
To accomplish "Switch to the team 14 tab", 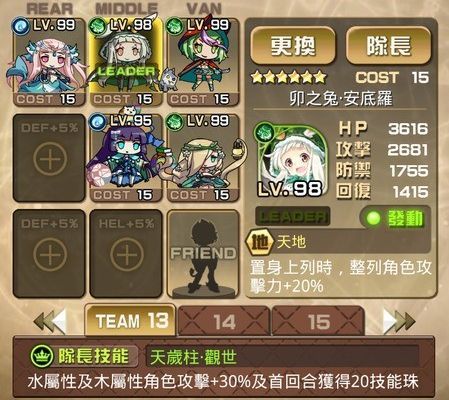I will click(x=224, y=321).
